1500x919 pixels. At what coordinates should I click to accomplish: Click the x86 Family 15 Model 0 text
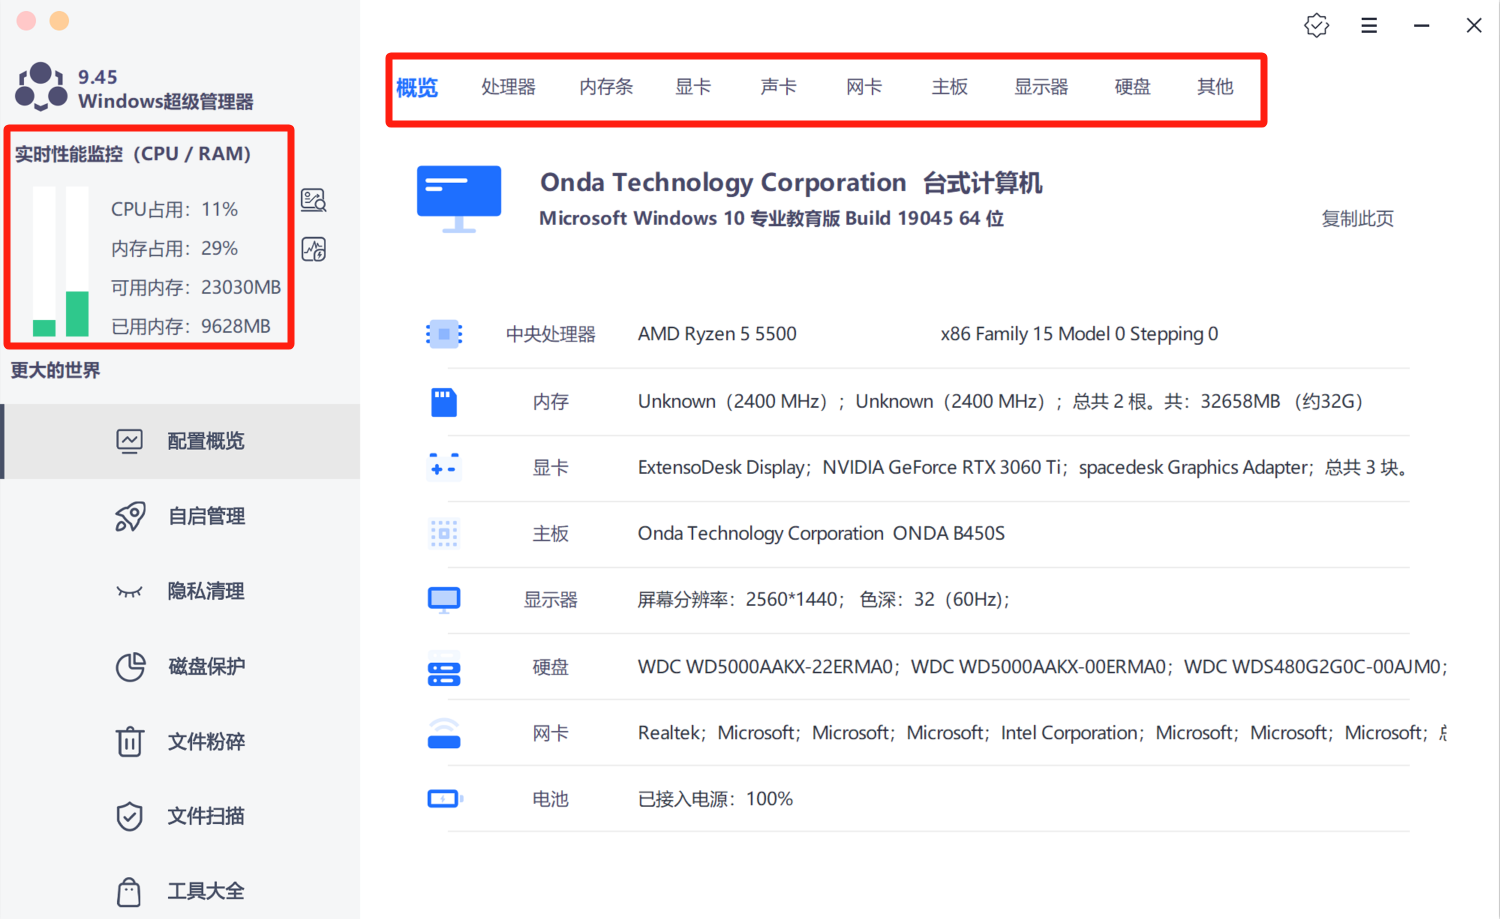tap(1079, 334)
